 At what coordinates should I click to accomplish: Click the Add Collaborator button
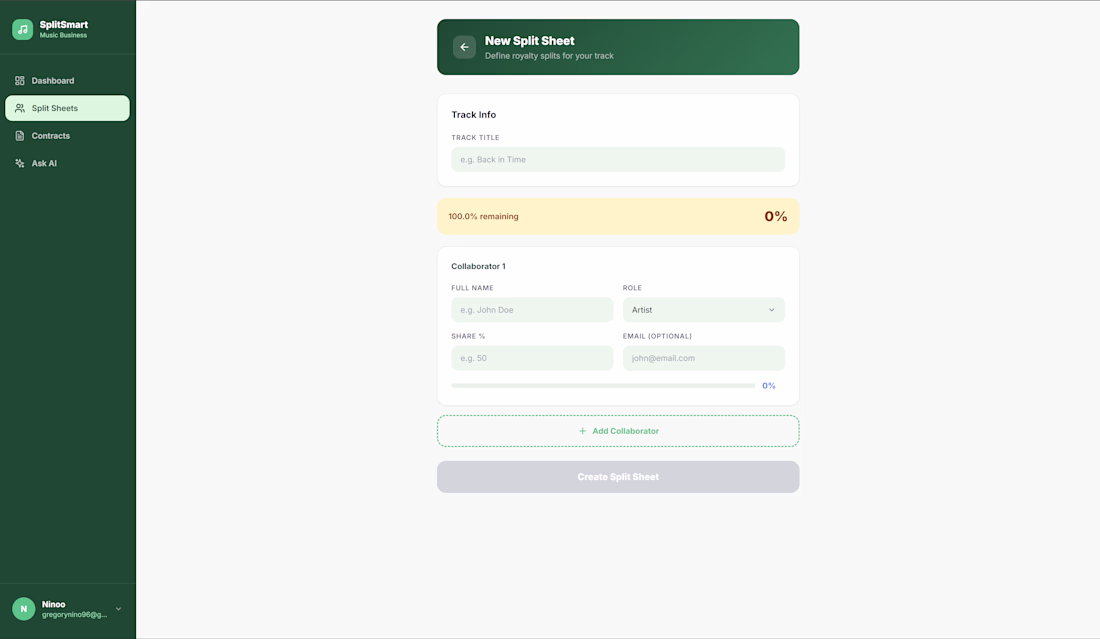click(x=618, y=431)
